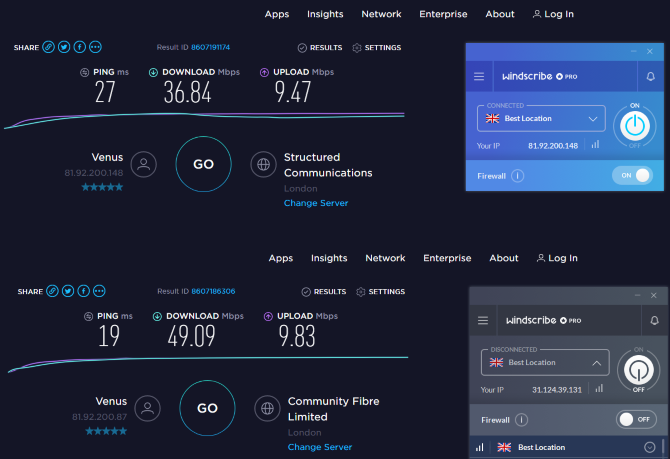The image size is (670, 459).
Task: Turn on VPN with the power button in disconnected Windscribe
Action: click(x=638, y=370)
